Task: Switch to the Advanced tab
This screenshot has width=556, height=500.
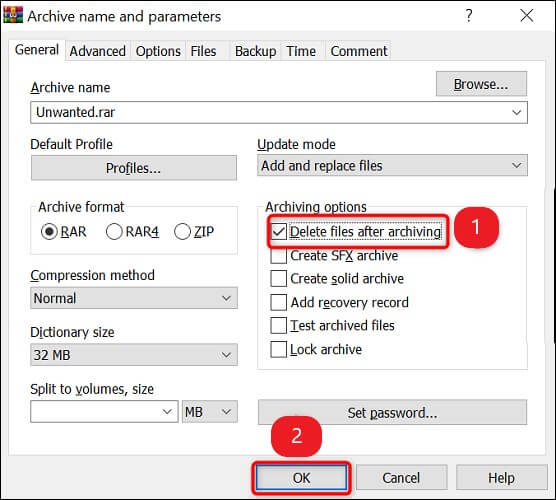Action: (98, 51)
